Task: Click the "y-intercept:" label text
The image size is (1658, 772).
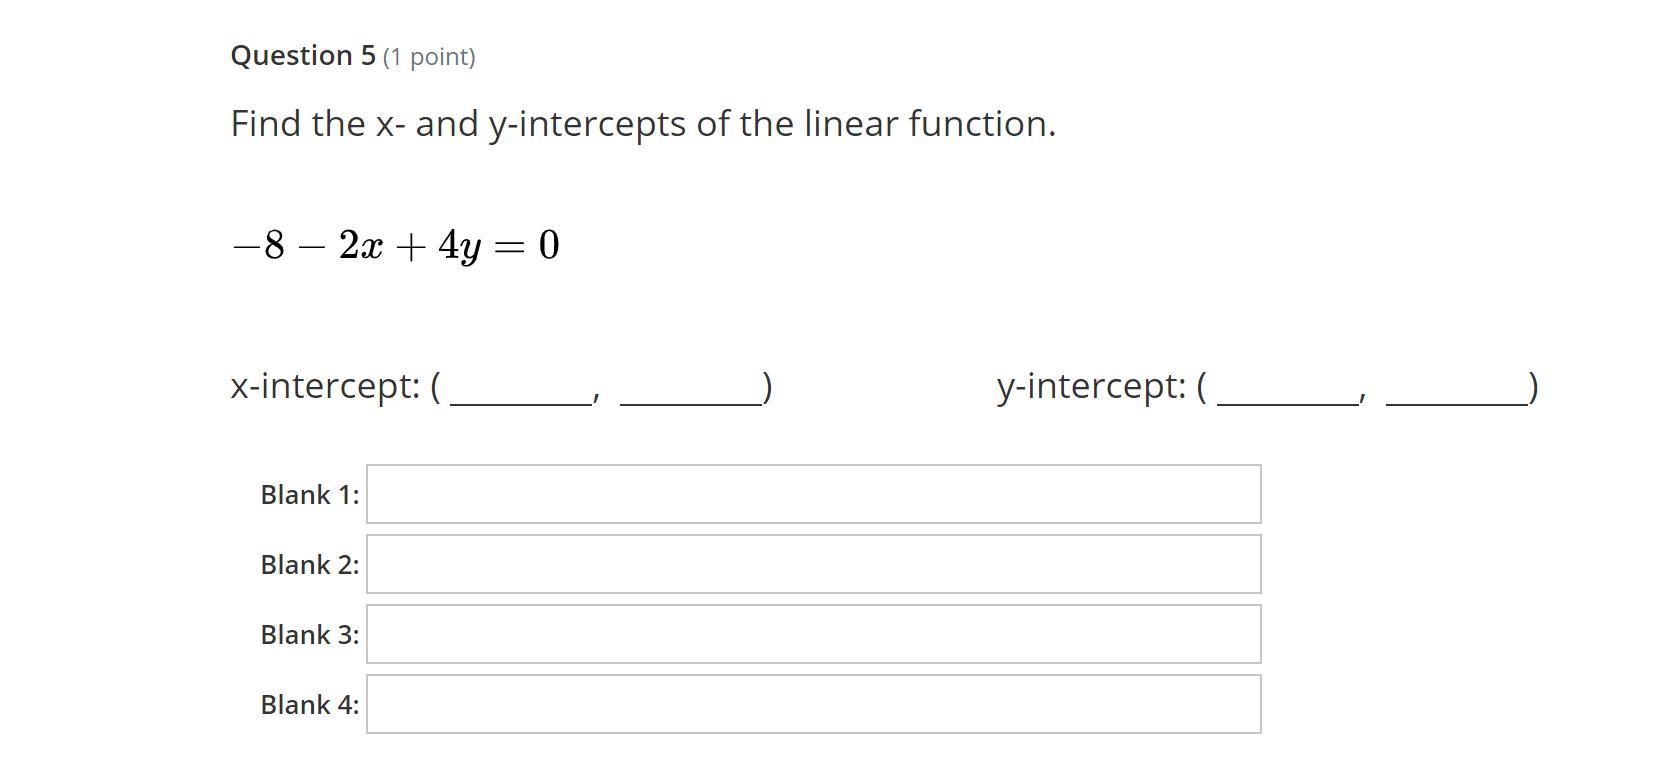Action: (1092, 387)
